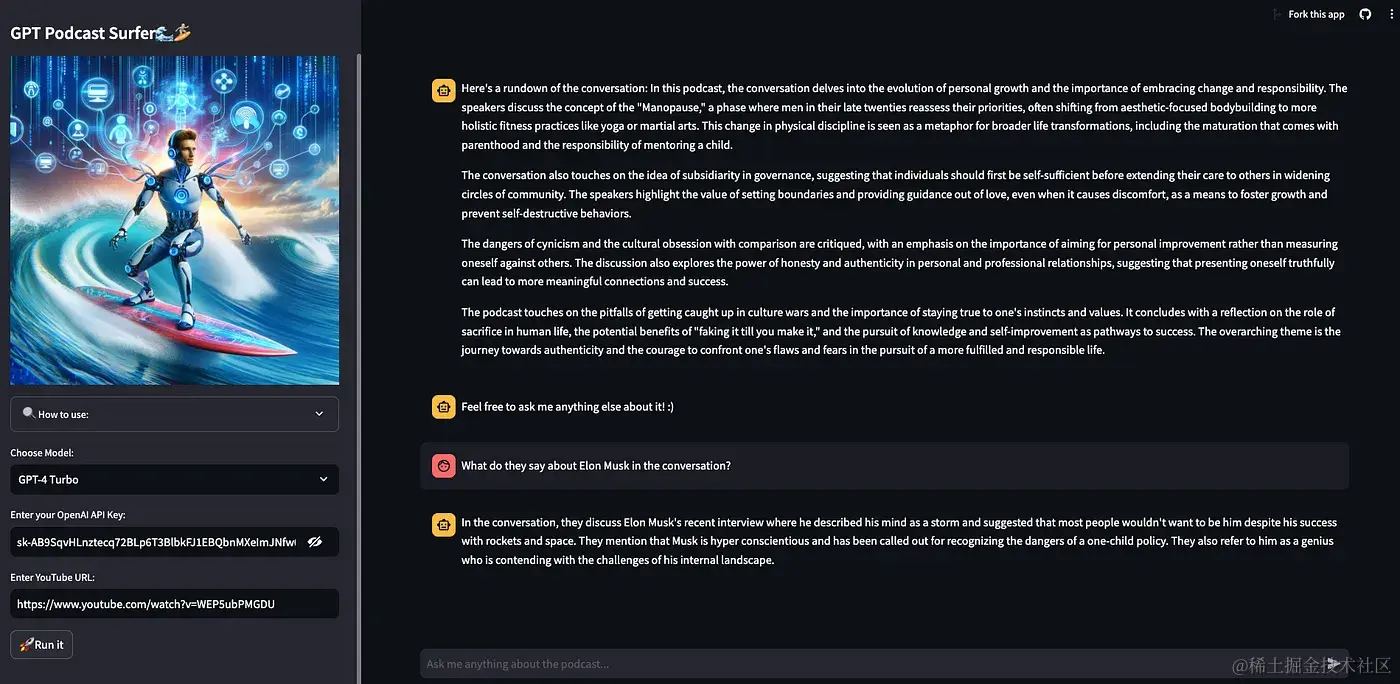Click the GPT-4 Turbo dropdown arrow
The image size is (1400, 684).
pos(323,480)
